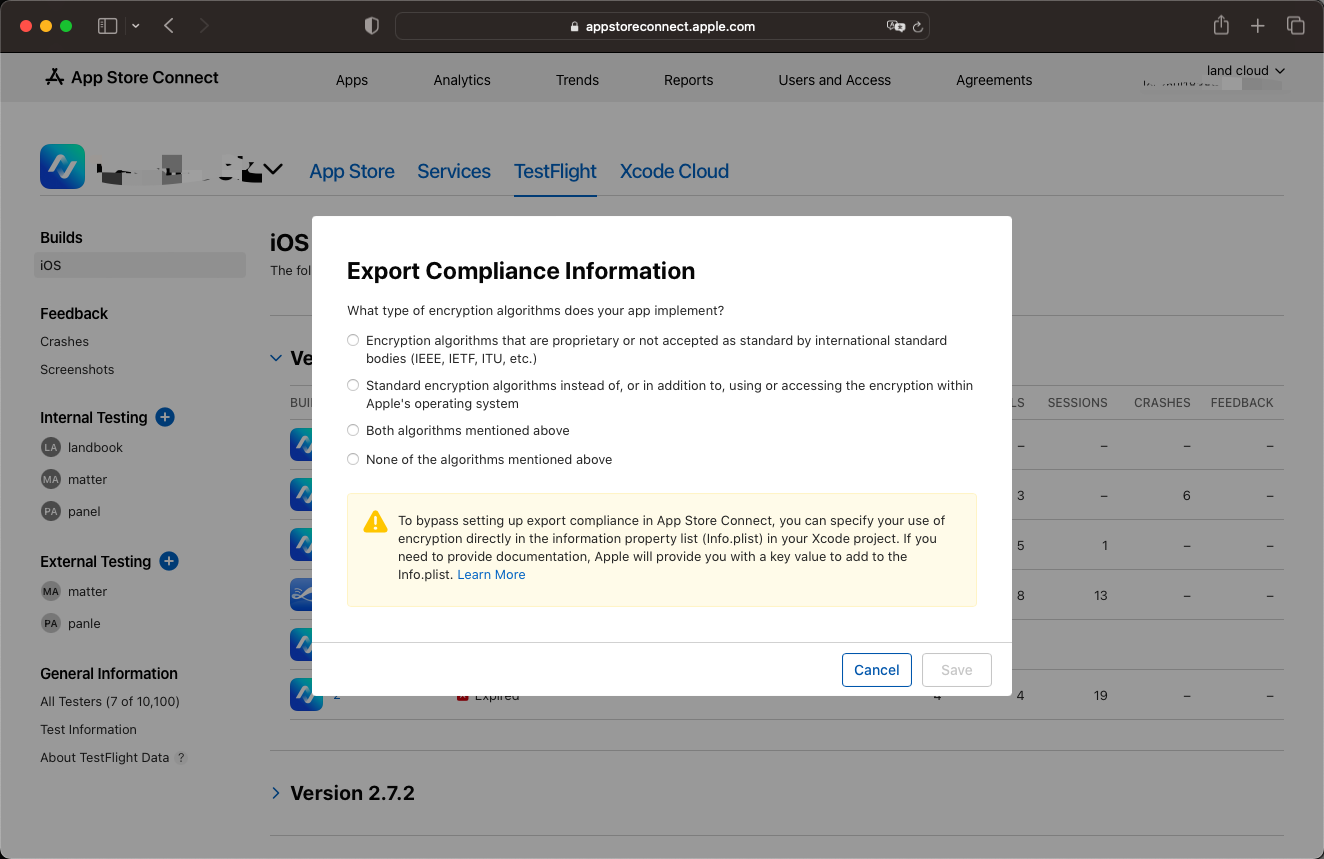The image size is (1324, 859).
Task: Open Screenshots under Feedback
Action: (77, 369)
